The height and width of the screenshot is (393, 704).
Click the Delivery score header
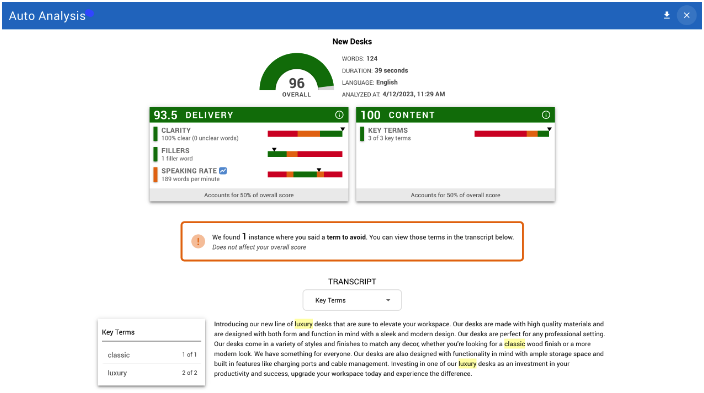pos(249,115)
